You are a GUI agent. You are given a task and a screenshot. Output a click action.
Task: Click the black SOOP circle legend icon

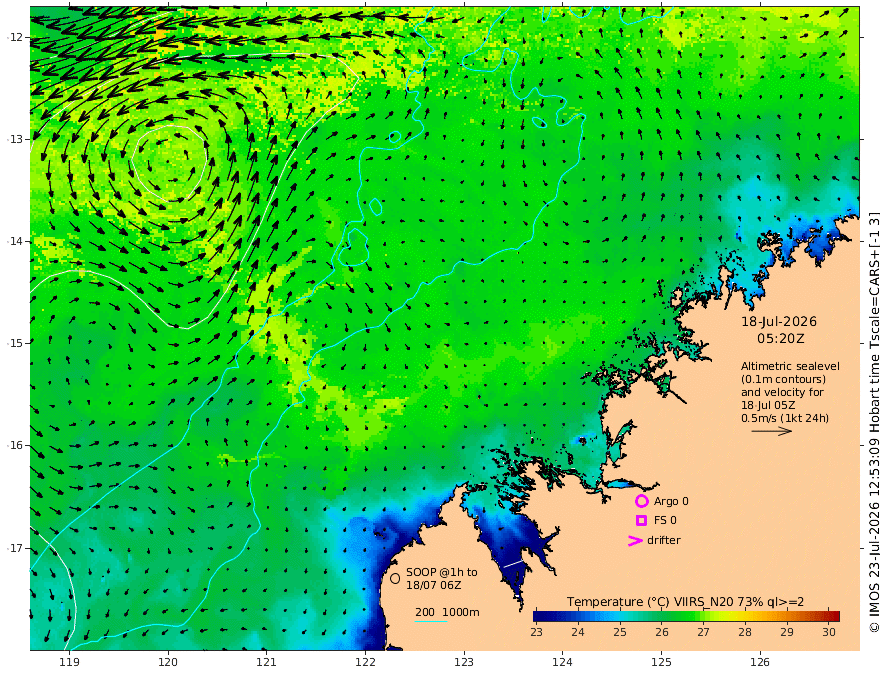coord(395,578)
